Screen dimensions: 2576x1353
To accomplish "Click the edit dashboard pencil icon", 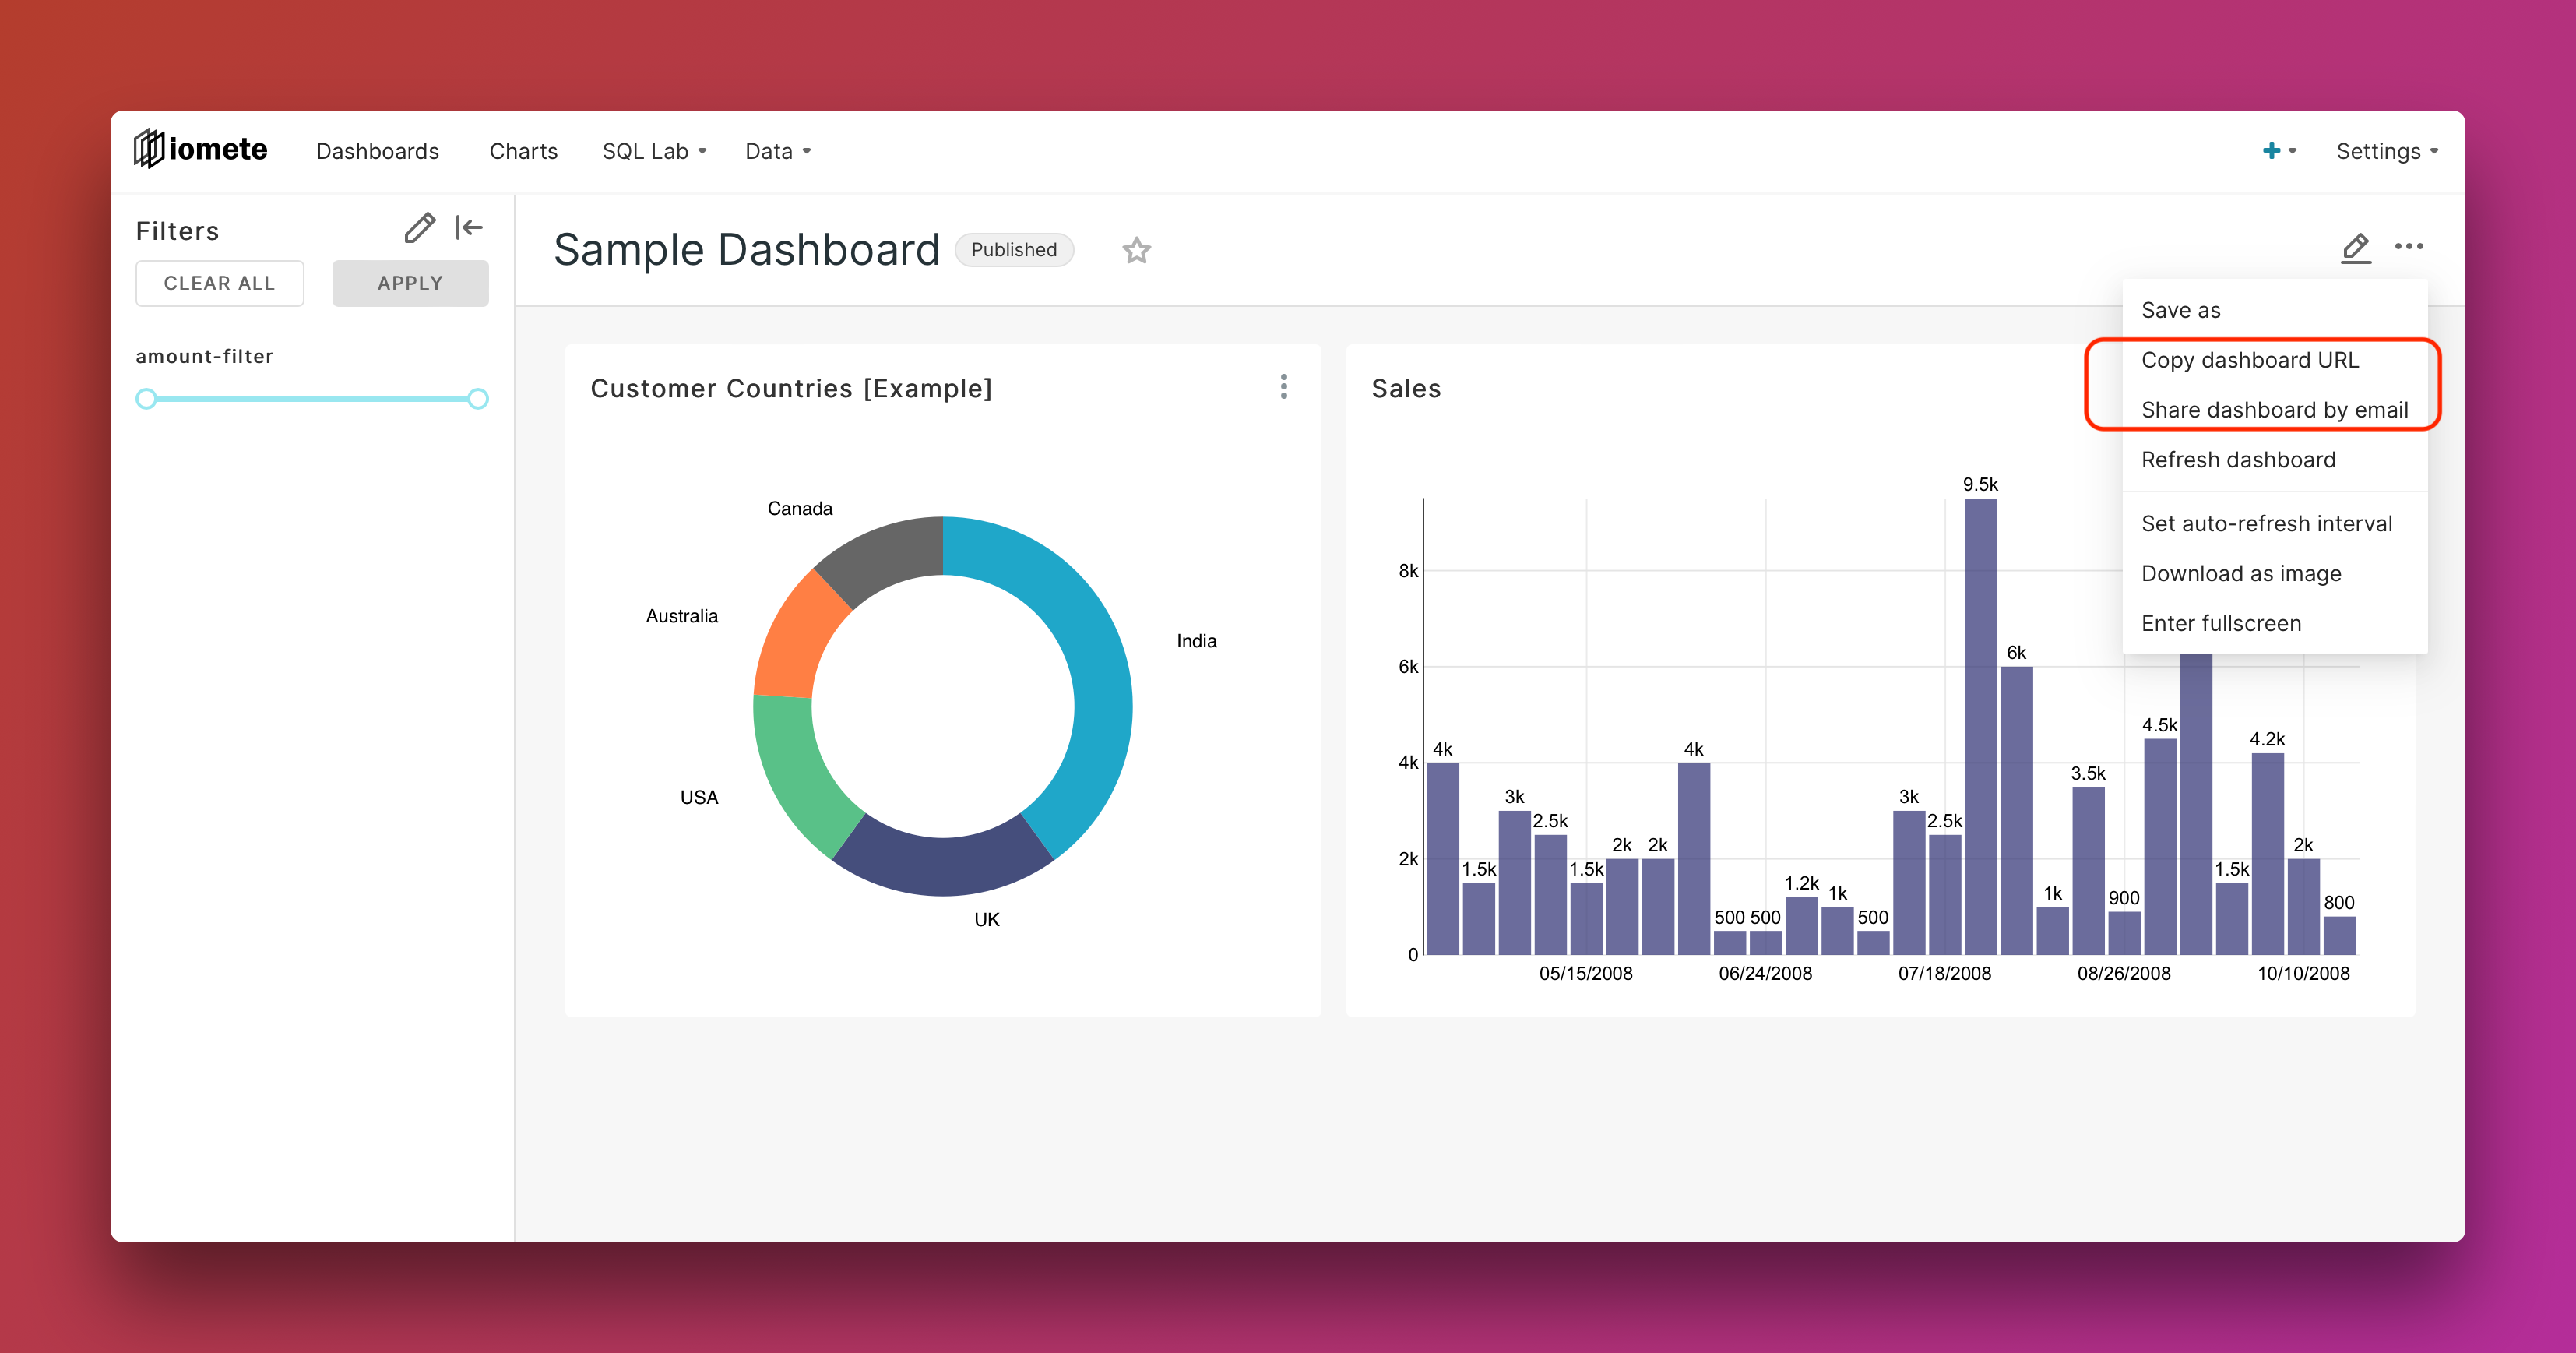I will [x=2355, y=247].
